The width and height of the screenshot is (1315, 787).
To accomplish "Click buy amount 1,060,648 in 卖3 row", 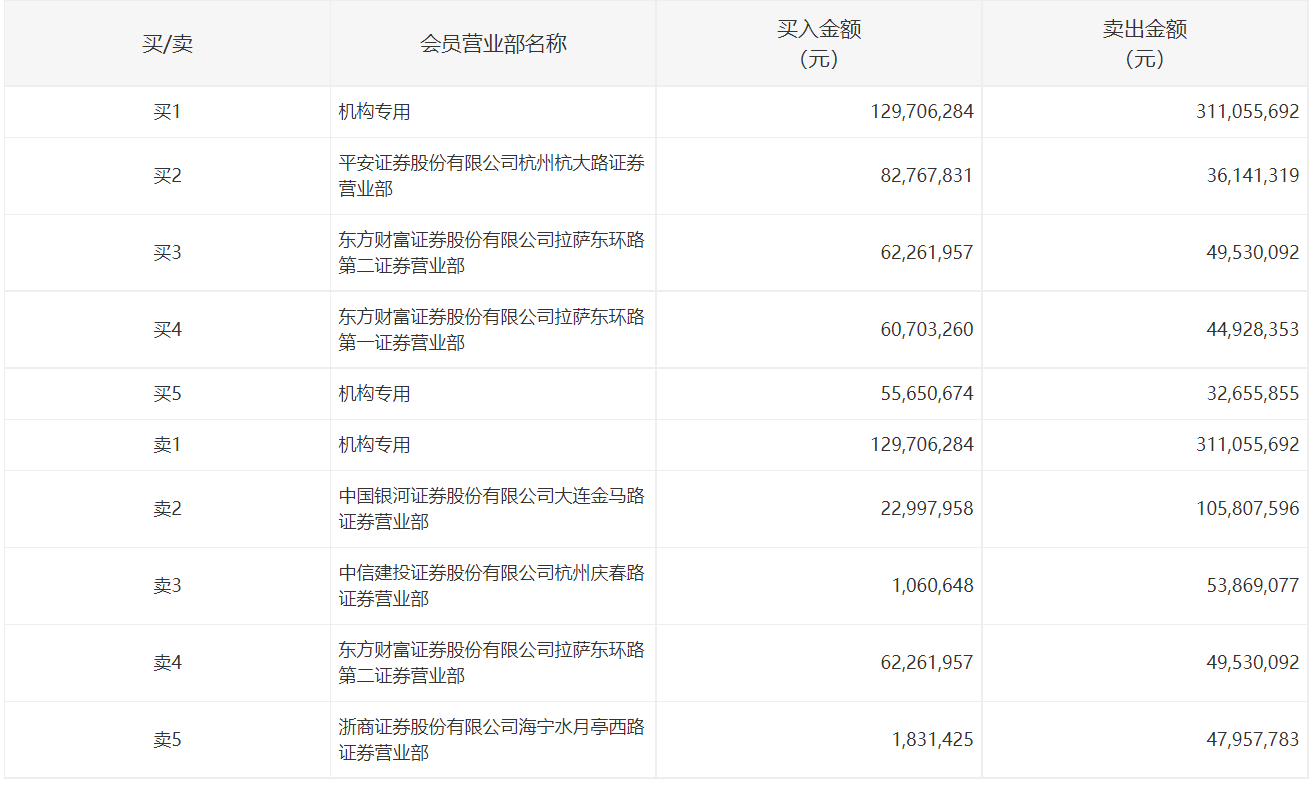I will click(932, 586).
